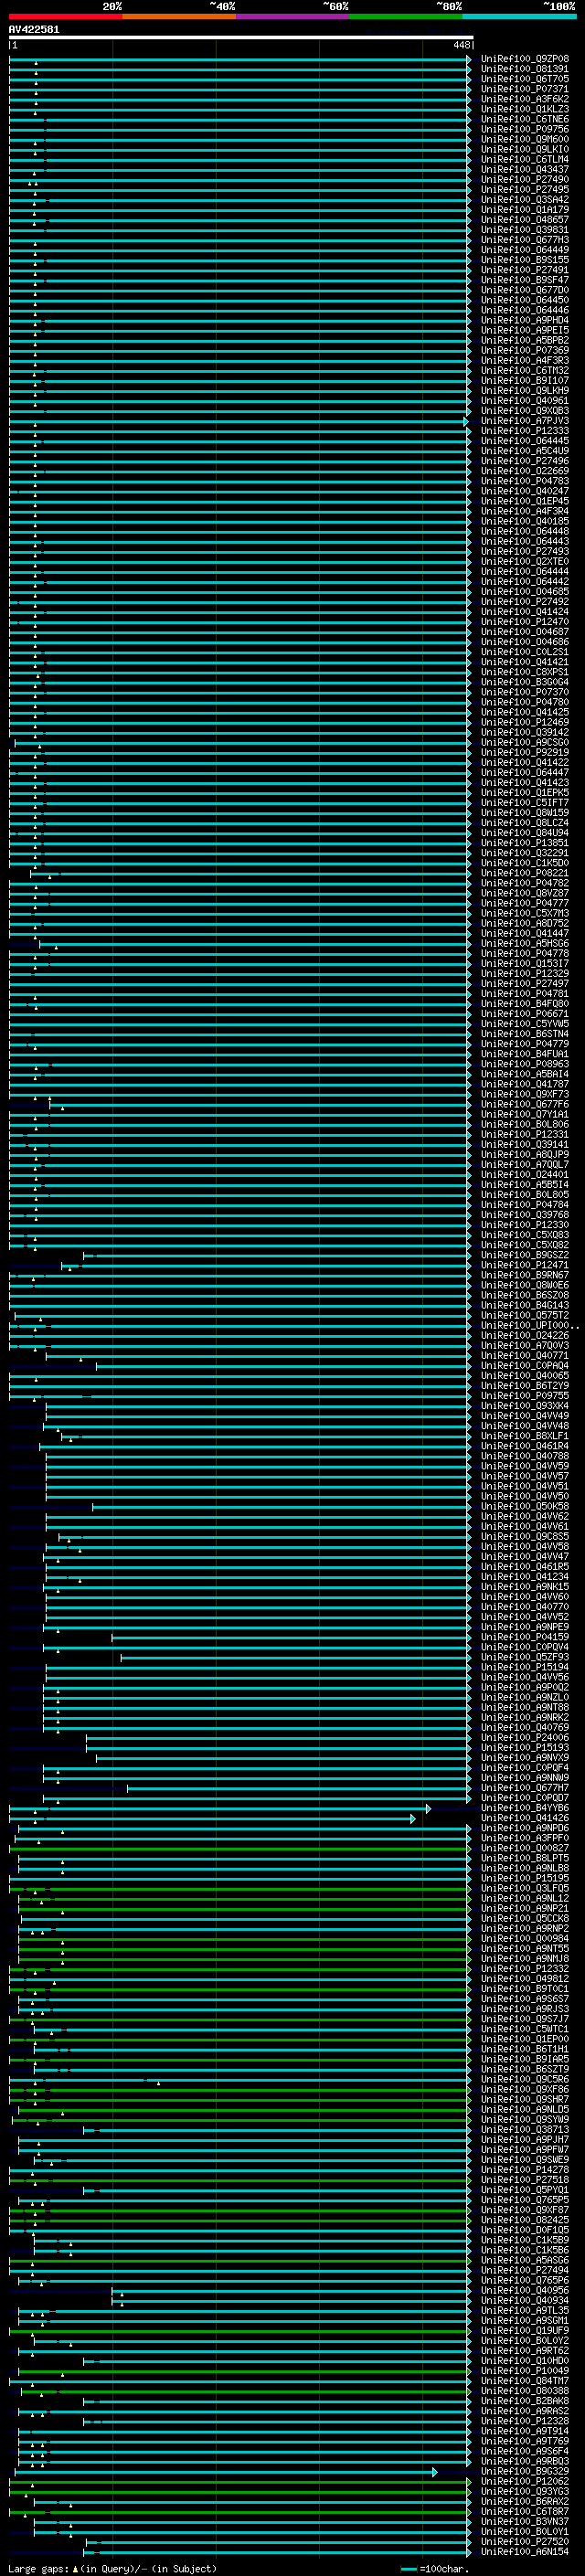Select hit label UniRef100_B9S155

click(x=525, y=260)
